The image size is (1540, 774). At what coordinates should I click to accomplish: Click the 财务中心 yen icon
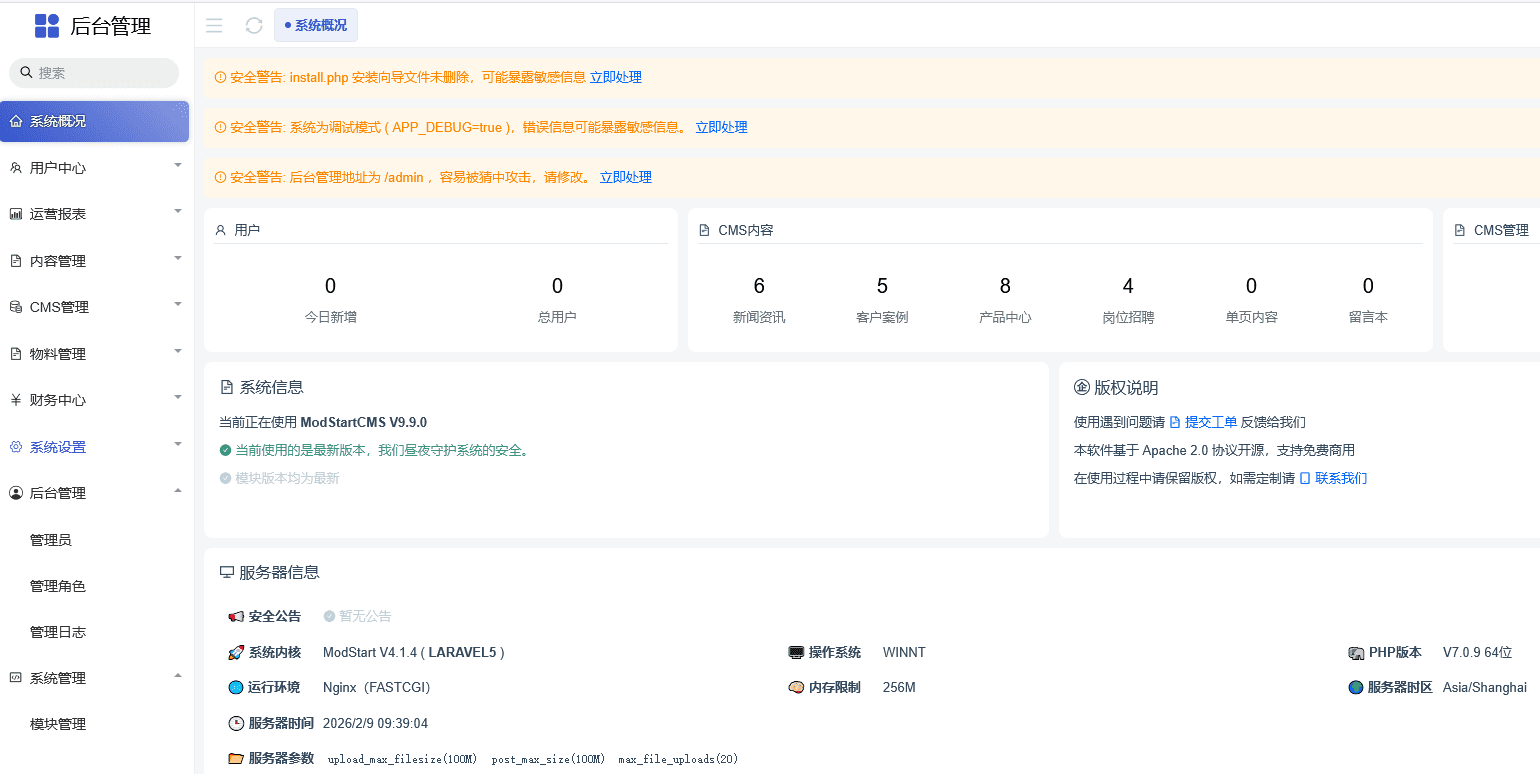pos(16,400)
